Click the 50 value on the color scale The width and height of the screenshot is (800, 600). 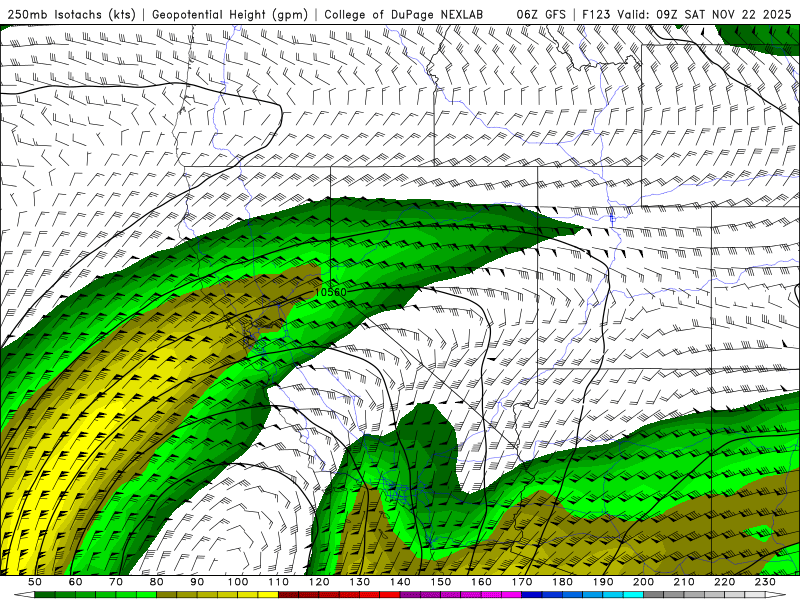(x=35, y=582)
